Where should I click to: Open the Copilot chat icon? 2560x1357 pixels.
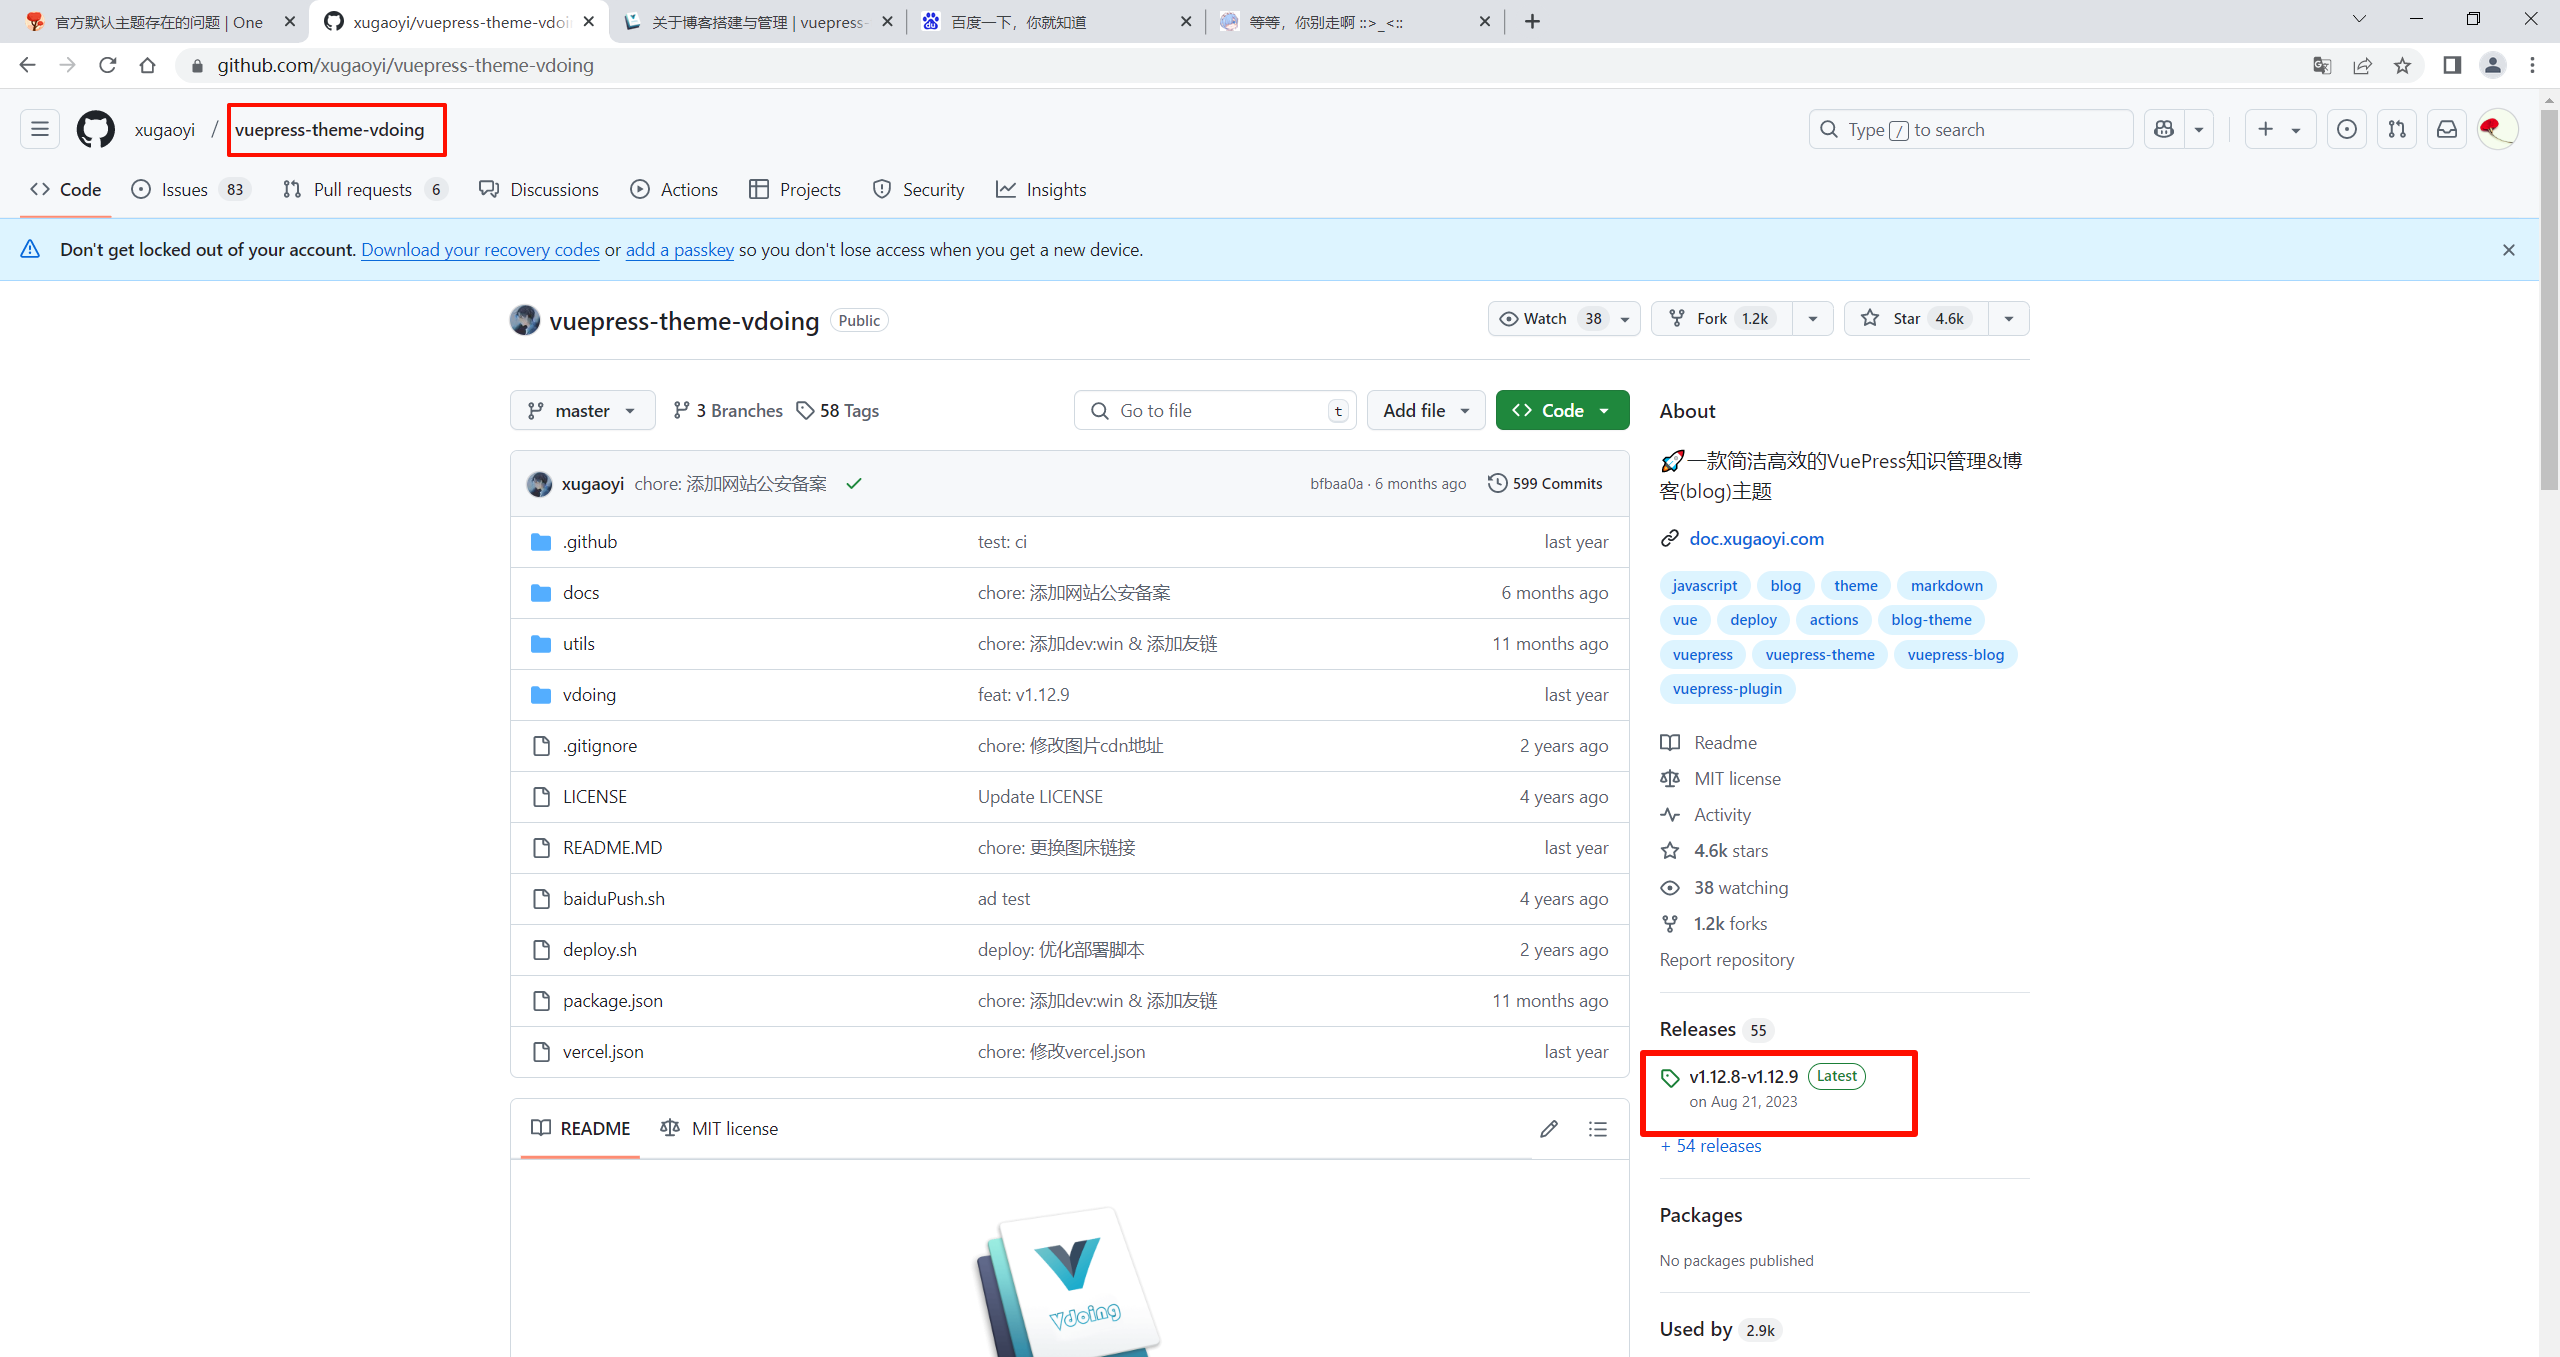point(2164,129)
